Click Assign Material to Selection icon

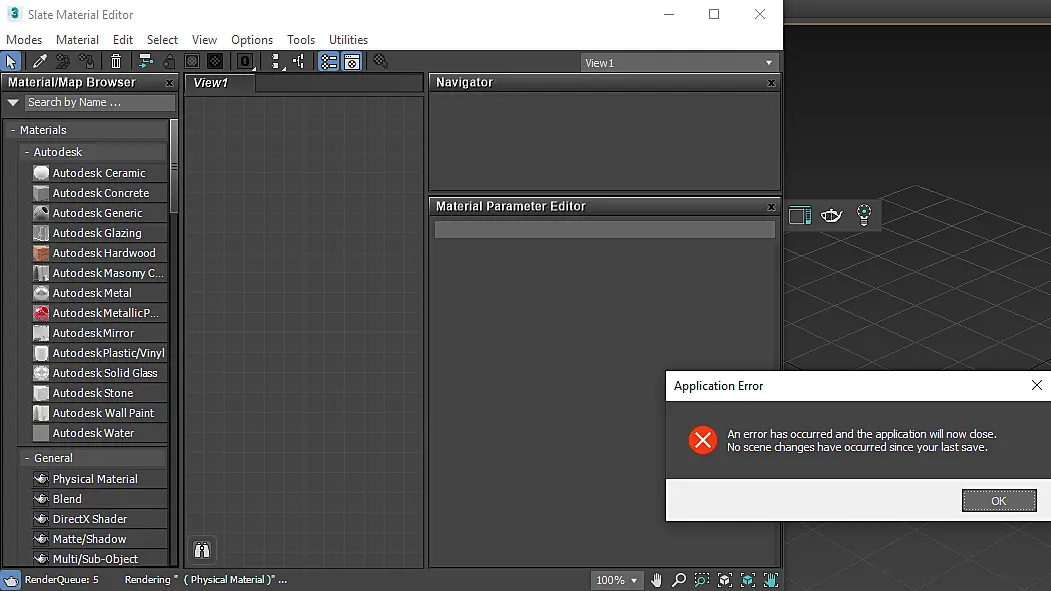(x=86, y=62)
